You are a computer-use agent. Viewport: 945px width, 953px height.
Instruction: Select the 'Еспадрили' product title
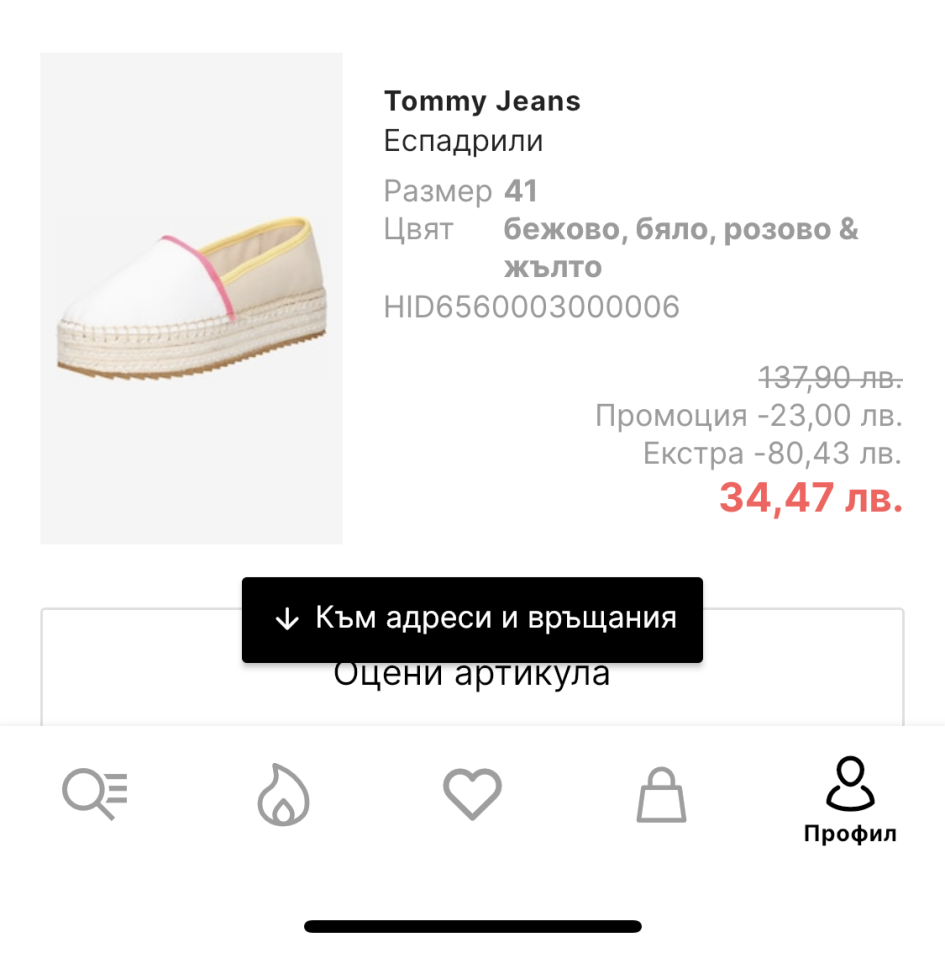coord(463,141)
